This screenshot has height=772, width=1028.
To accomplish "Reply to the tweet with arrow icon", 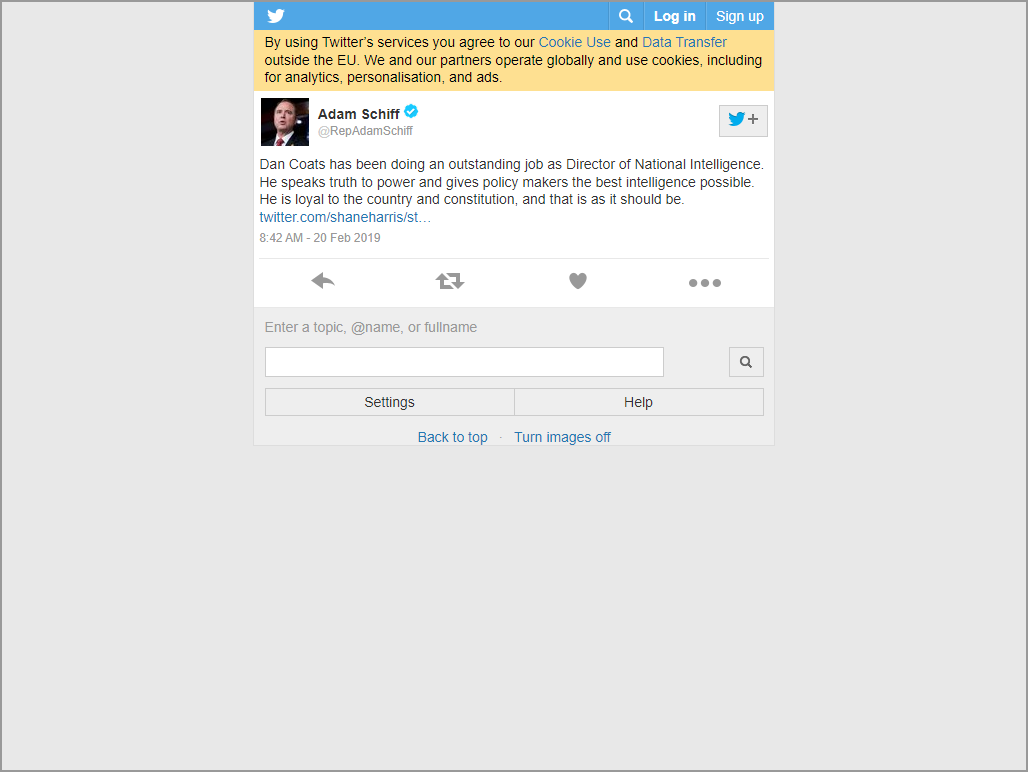I will click(x=323, y=281).
